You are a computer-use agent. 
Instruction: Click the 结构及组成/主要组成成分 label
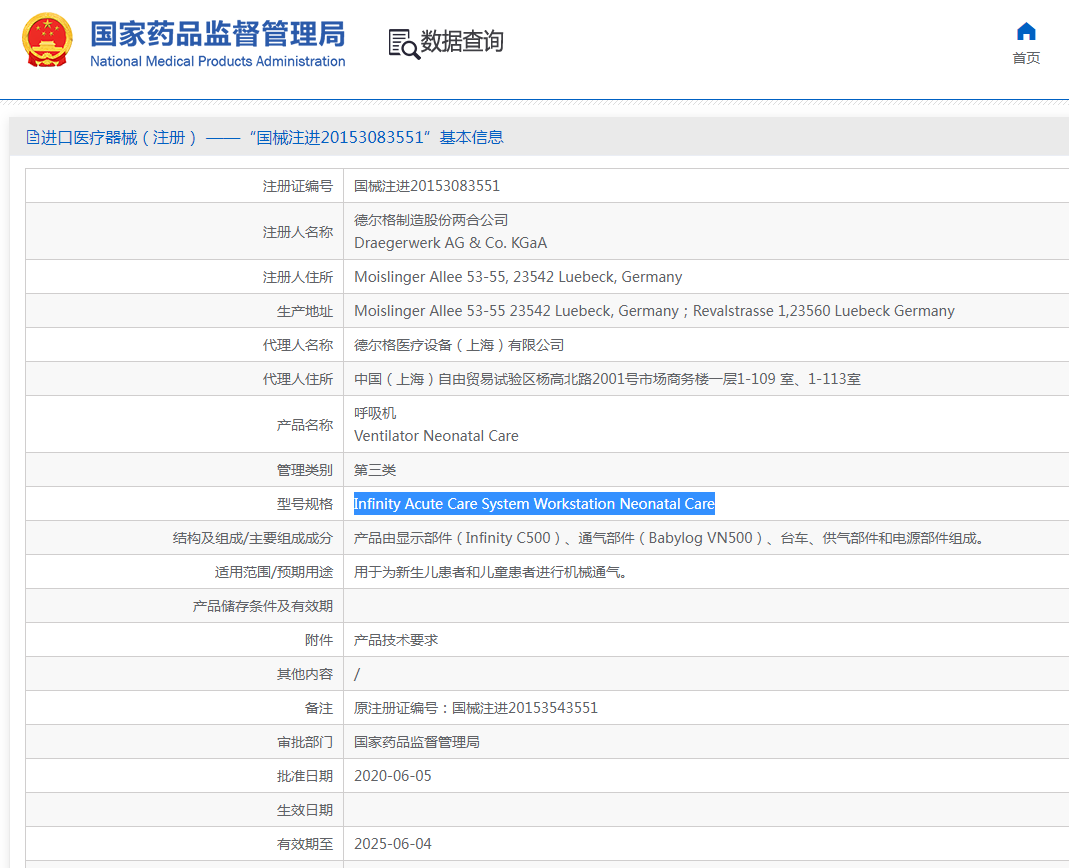click(x=253, y=538)
